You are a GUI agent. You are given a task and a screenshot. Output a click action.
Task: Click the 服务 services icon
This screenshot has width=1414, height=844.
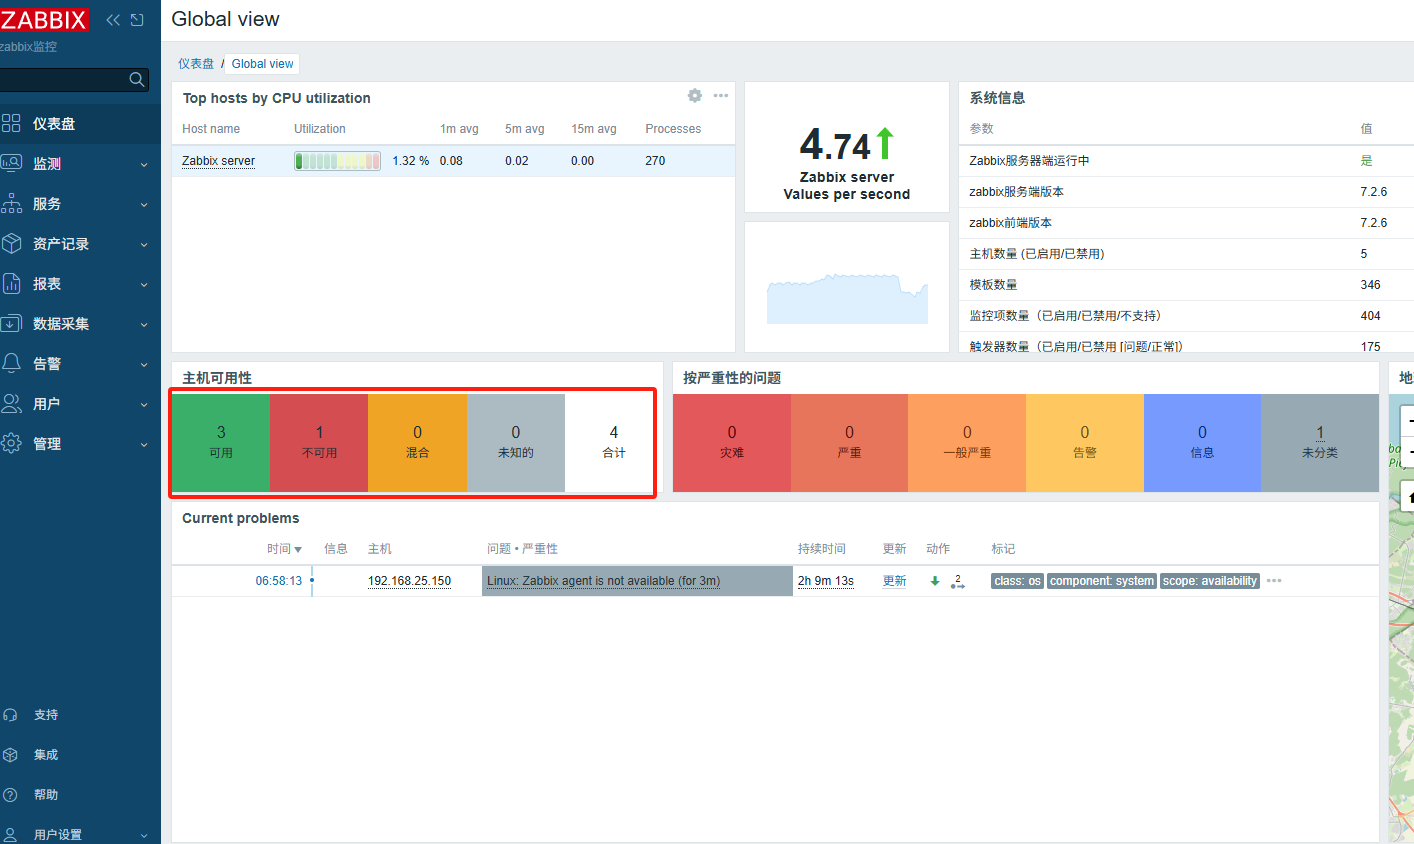tap(11, 203)
